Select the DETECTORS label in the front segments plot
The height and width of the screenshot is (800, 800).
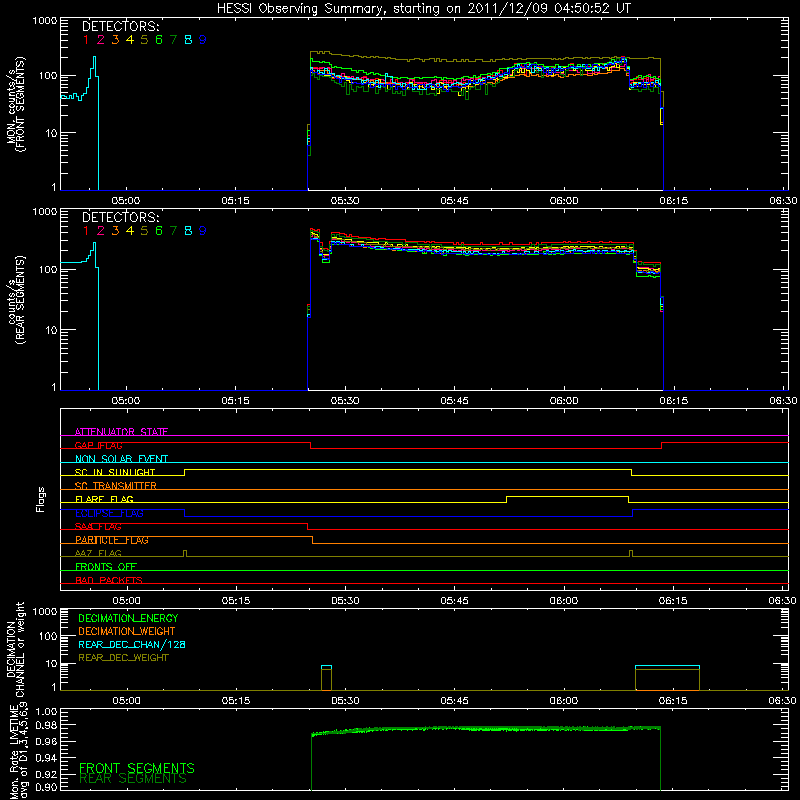click(x=121, y=27)
